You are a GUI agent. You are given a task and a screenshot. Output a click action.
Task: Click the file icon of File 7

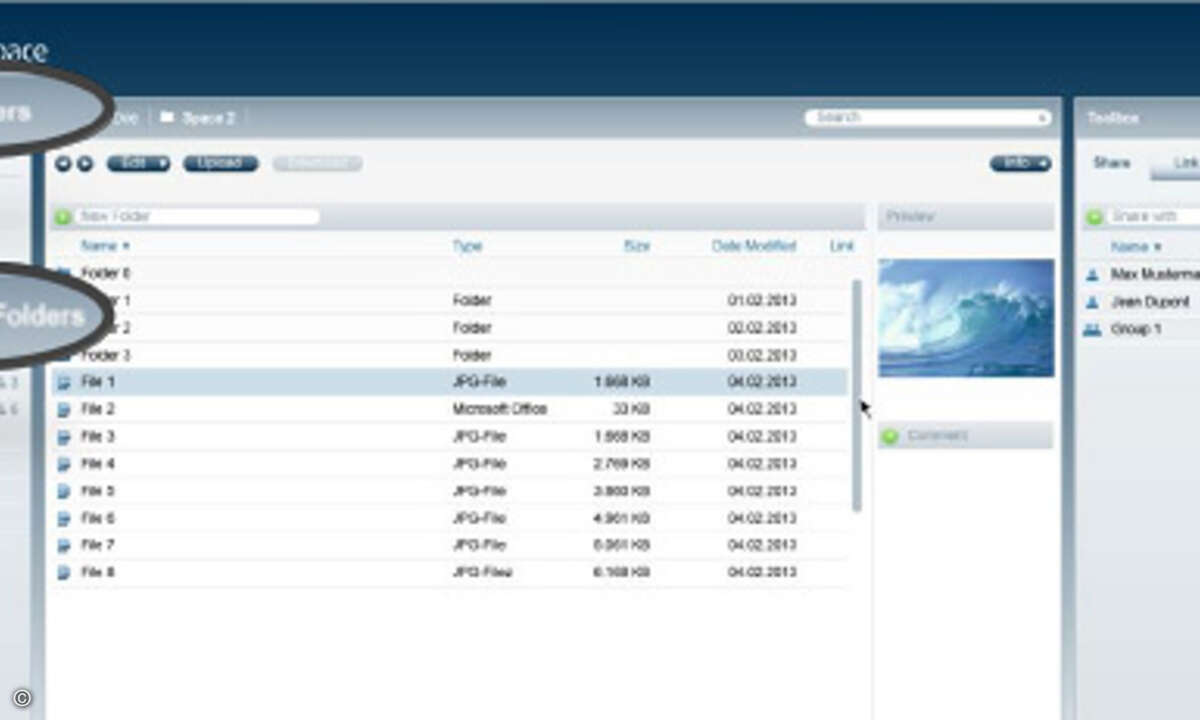[x=65, y=545]
